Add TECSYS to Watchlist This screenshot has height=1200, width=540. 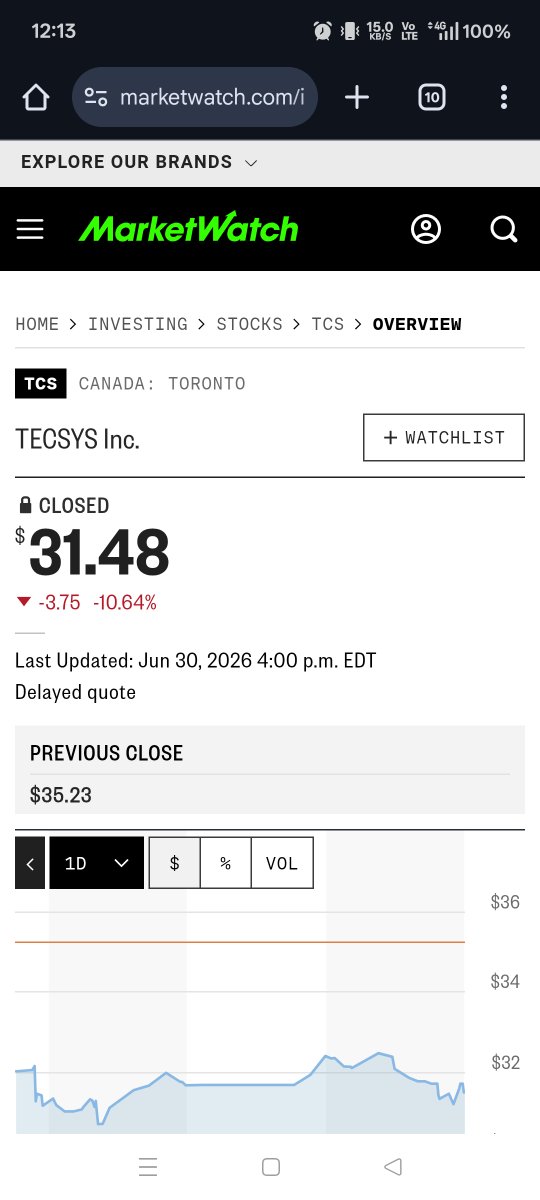[444, 438]
